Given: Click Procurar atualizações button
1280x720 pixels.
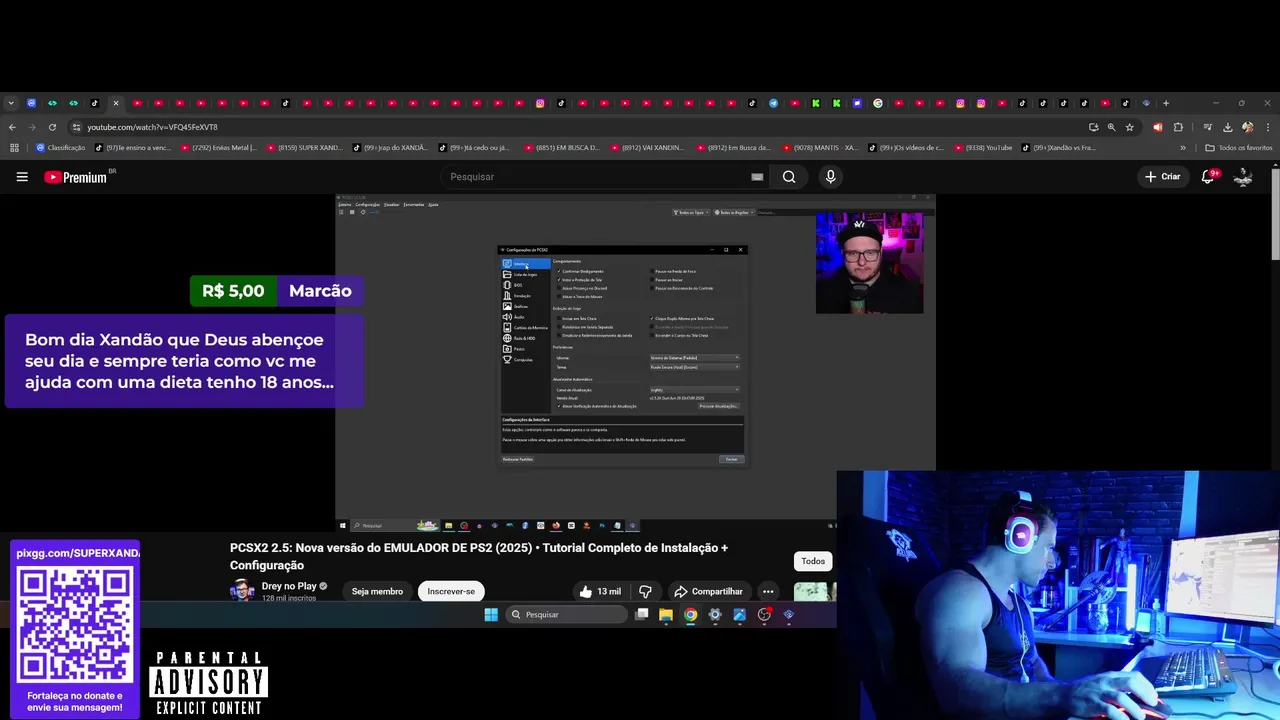Looking at the screenshot, I should point(719,406).
